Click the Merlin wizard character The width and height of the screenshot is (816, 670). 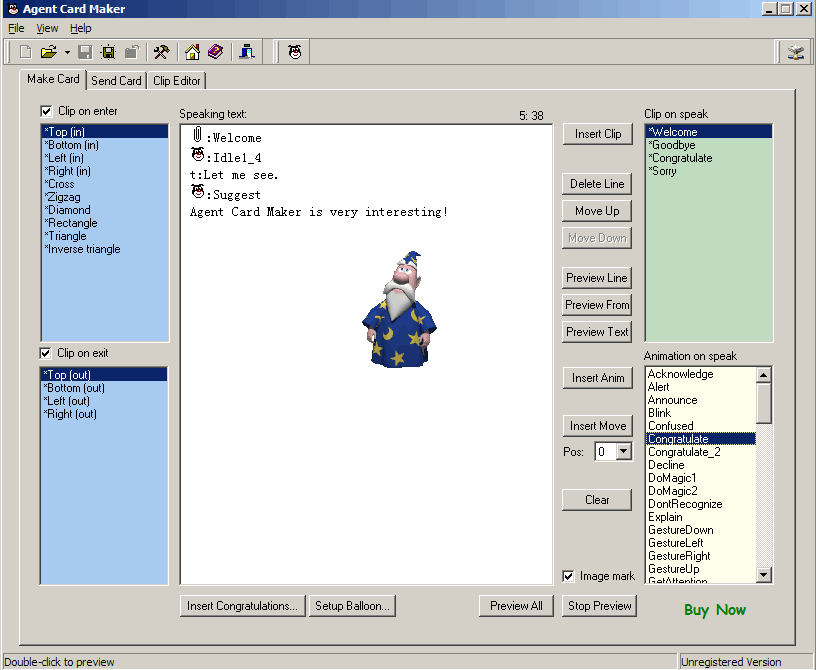point(399,309)
